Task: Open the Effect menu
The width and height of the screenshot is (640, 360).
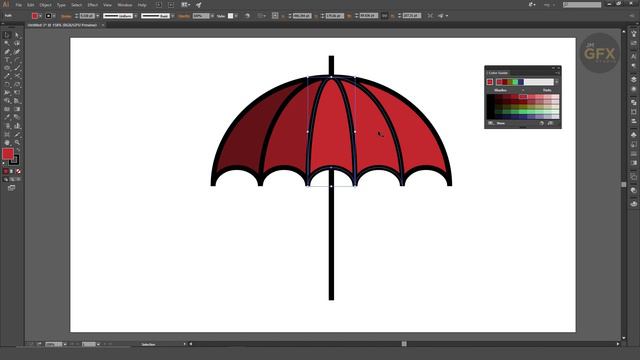Action: 93,5
